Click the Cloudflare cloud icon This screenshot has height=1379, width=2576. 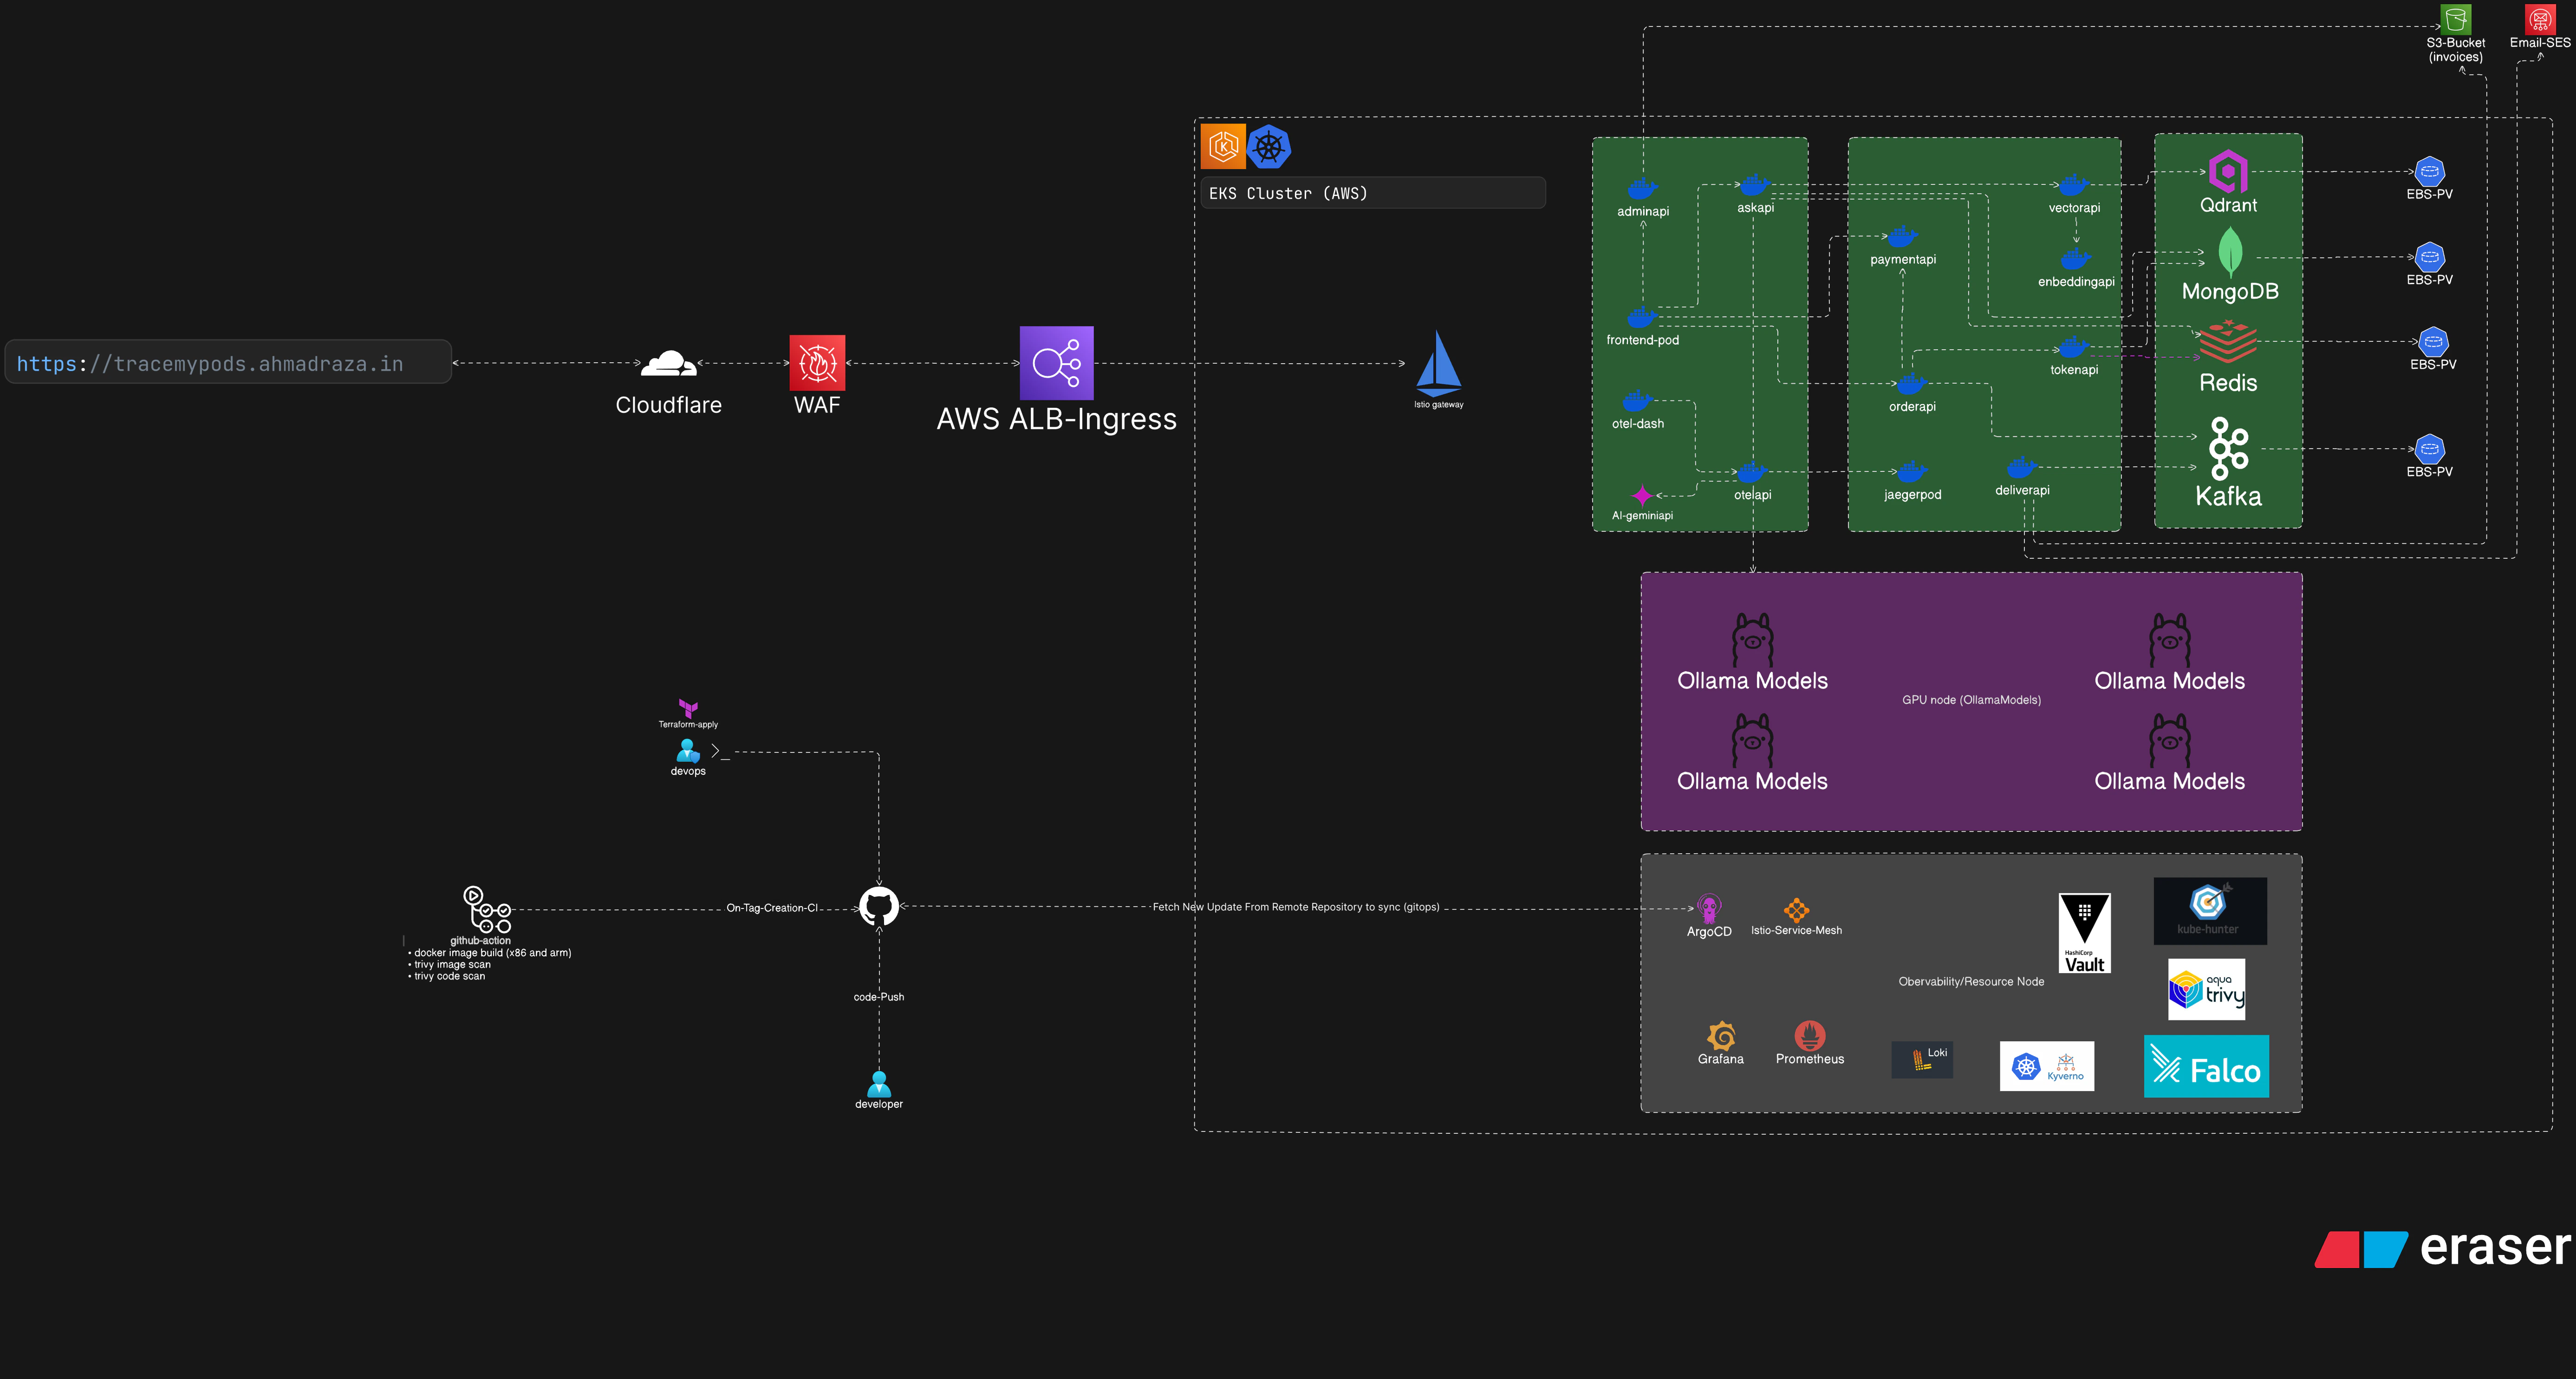click(668, 364)
